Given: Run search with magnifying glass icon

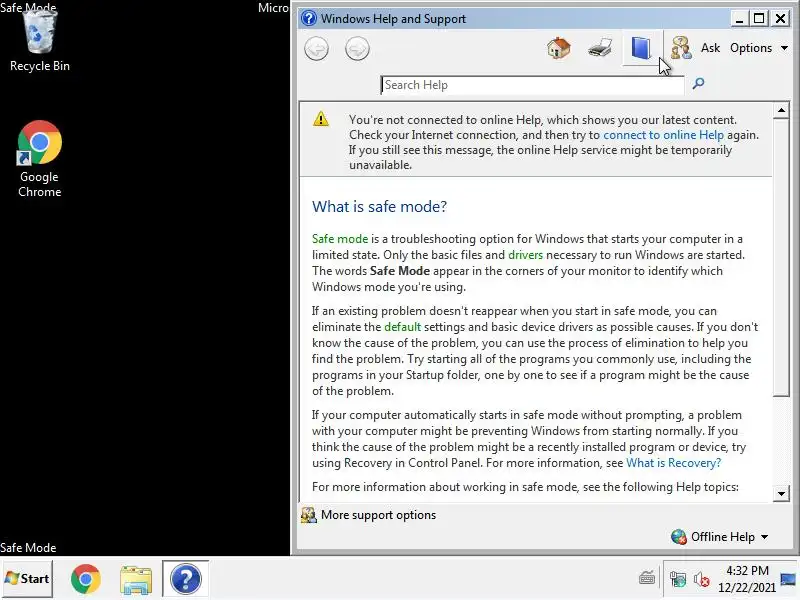Looking at the screenshot, I should point(698,83).
